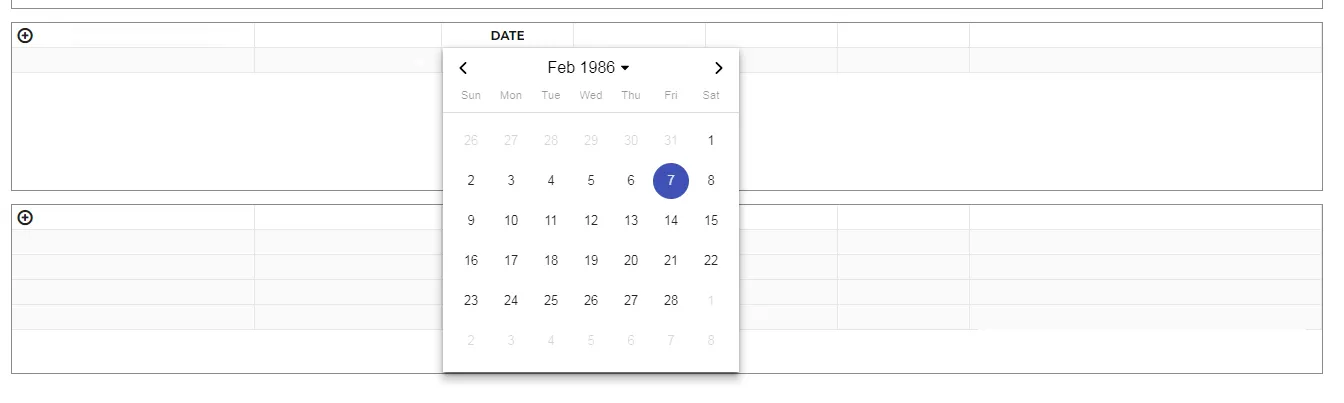Click the first cell in the top table row

tap(133, 60)
